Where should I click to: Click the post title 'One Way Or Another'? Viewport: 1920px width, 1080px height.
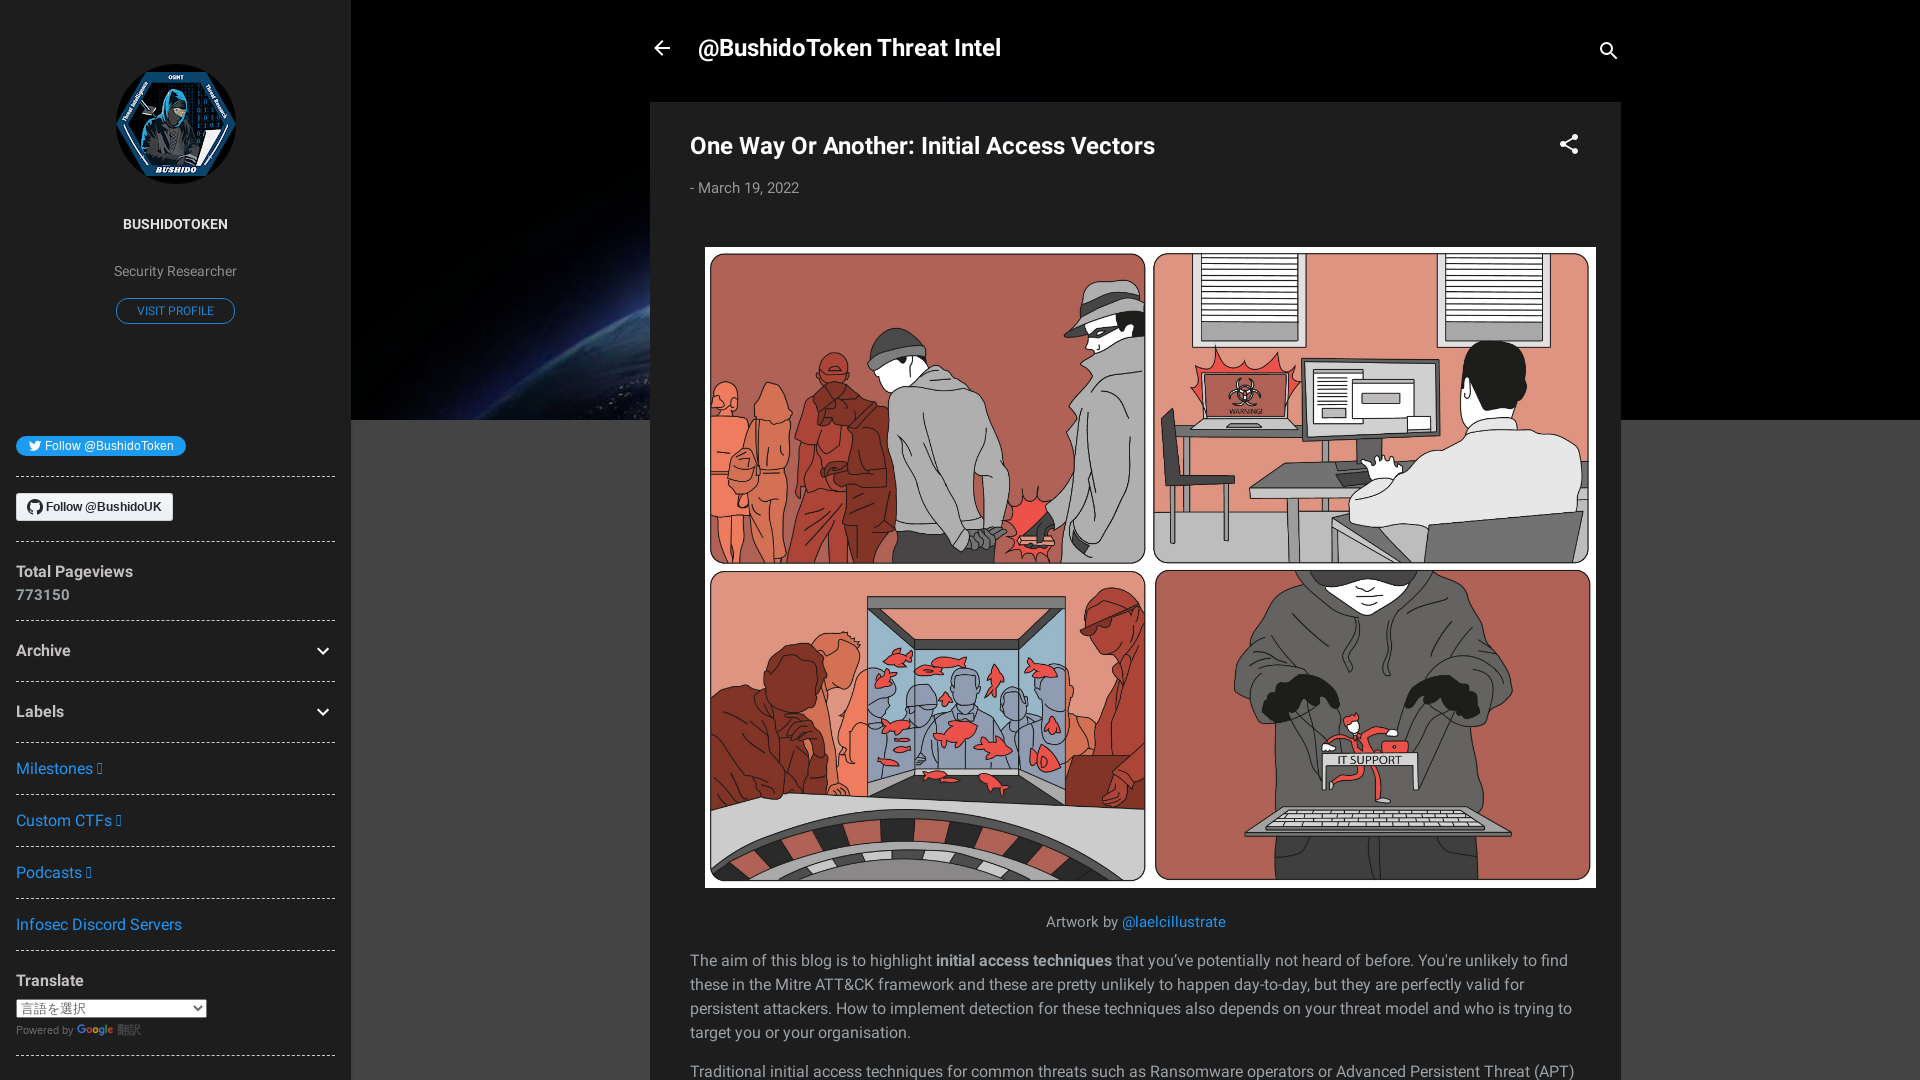[922, 146]
